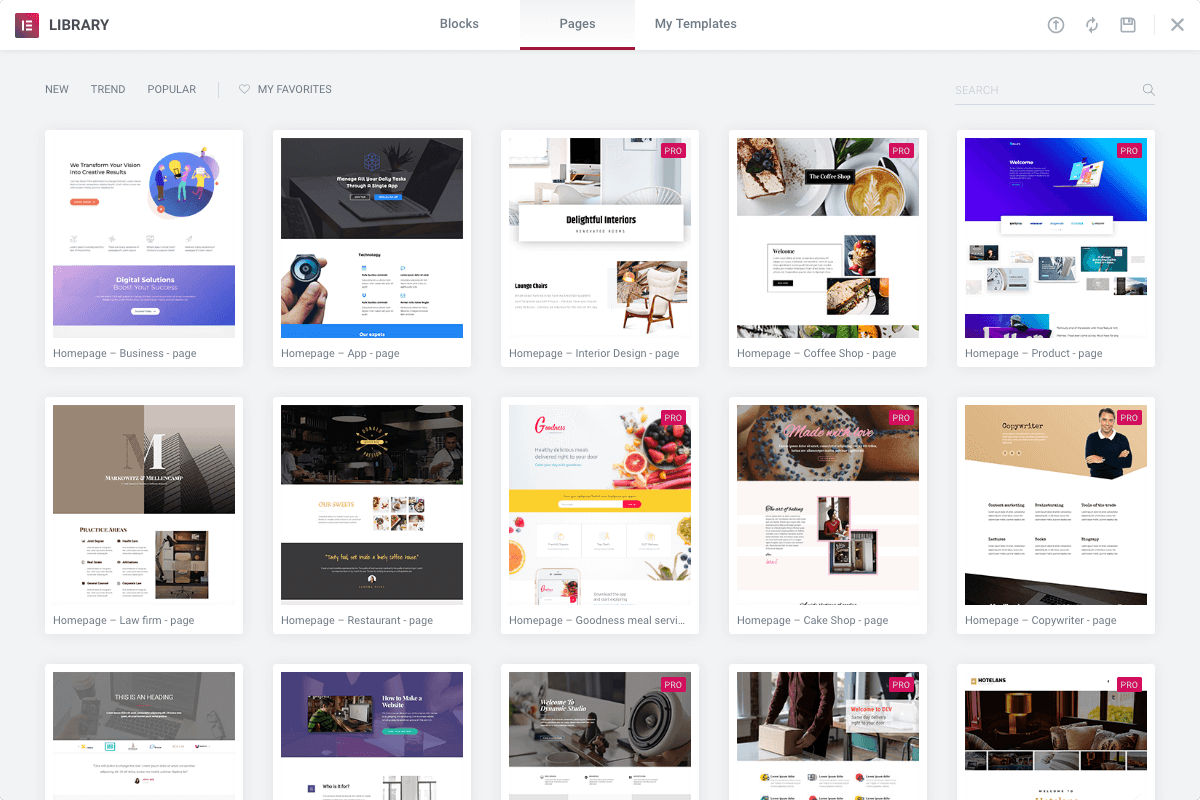The height and width of the screenshot is (800, 1200).
Task: Click the heart icon beside My Favorites
Action: click(244, 89)
